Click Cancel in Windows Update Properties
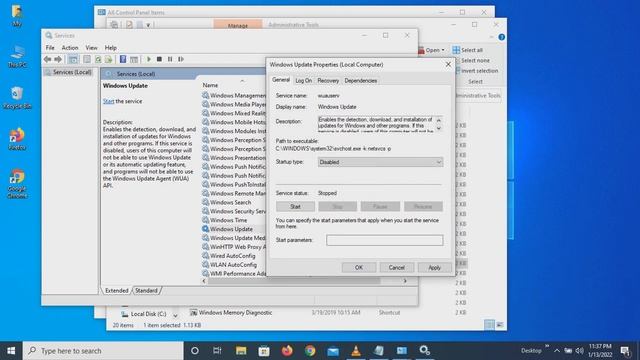 [396, 267]
